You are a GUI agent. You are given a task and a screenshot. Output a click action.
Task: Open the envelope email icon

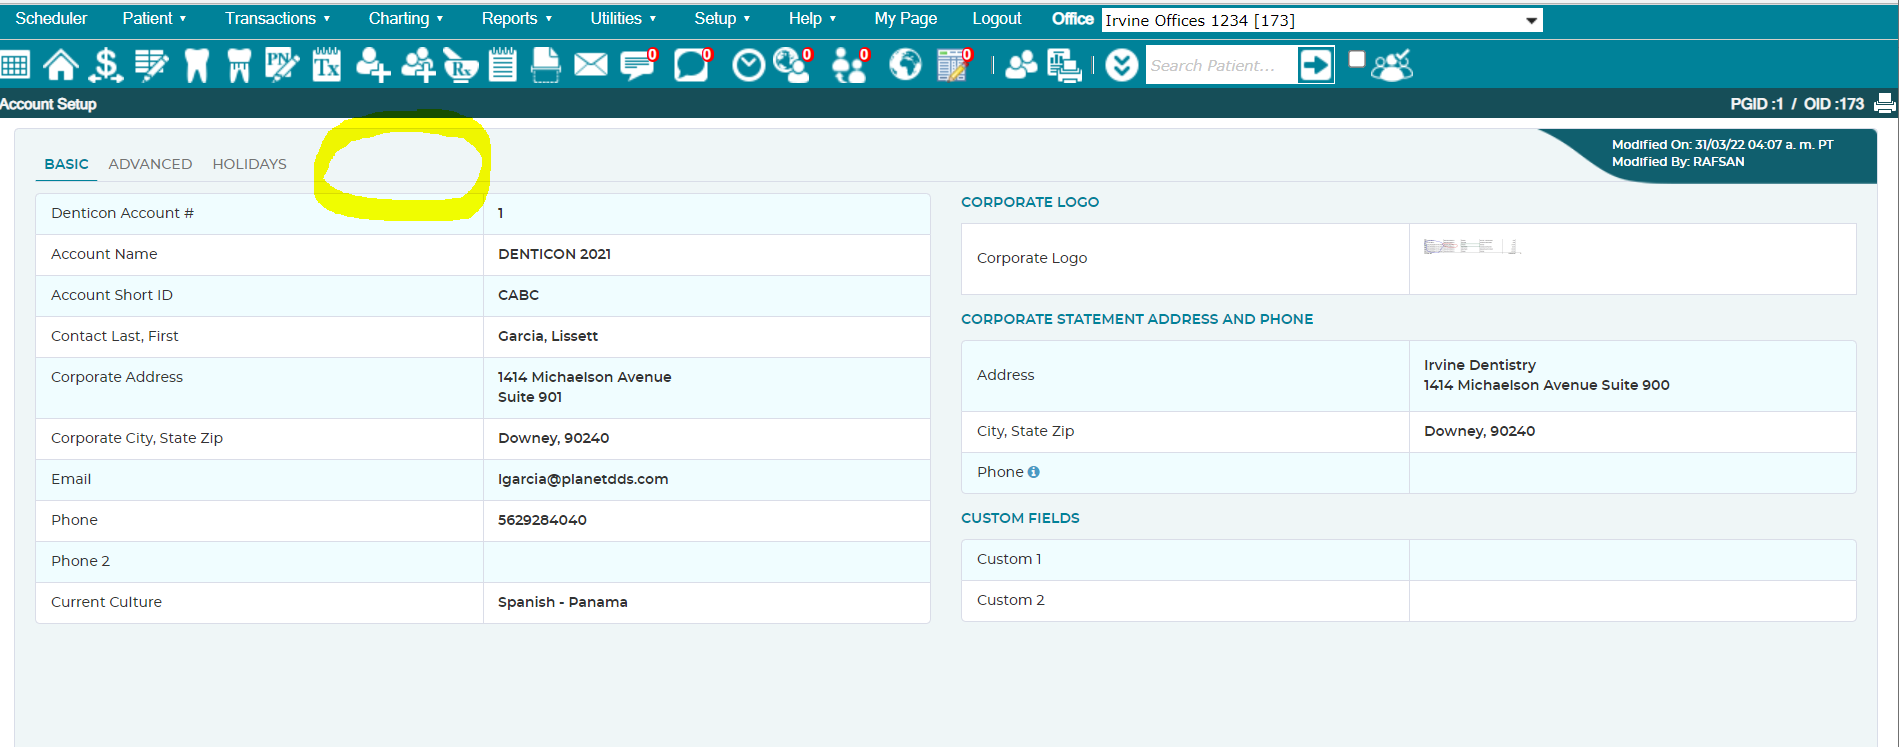click(591, 66)
